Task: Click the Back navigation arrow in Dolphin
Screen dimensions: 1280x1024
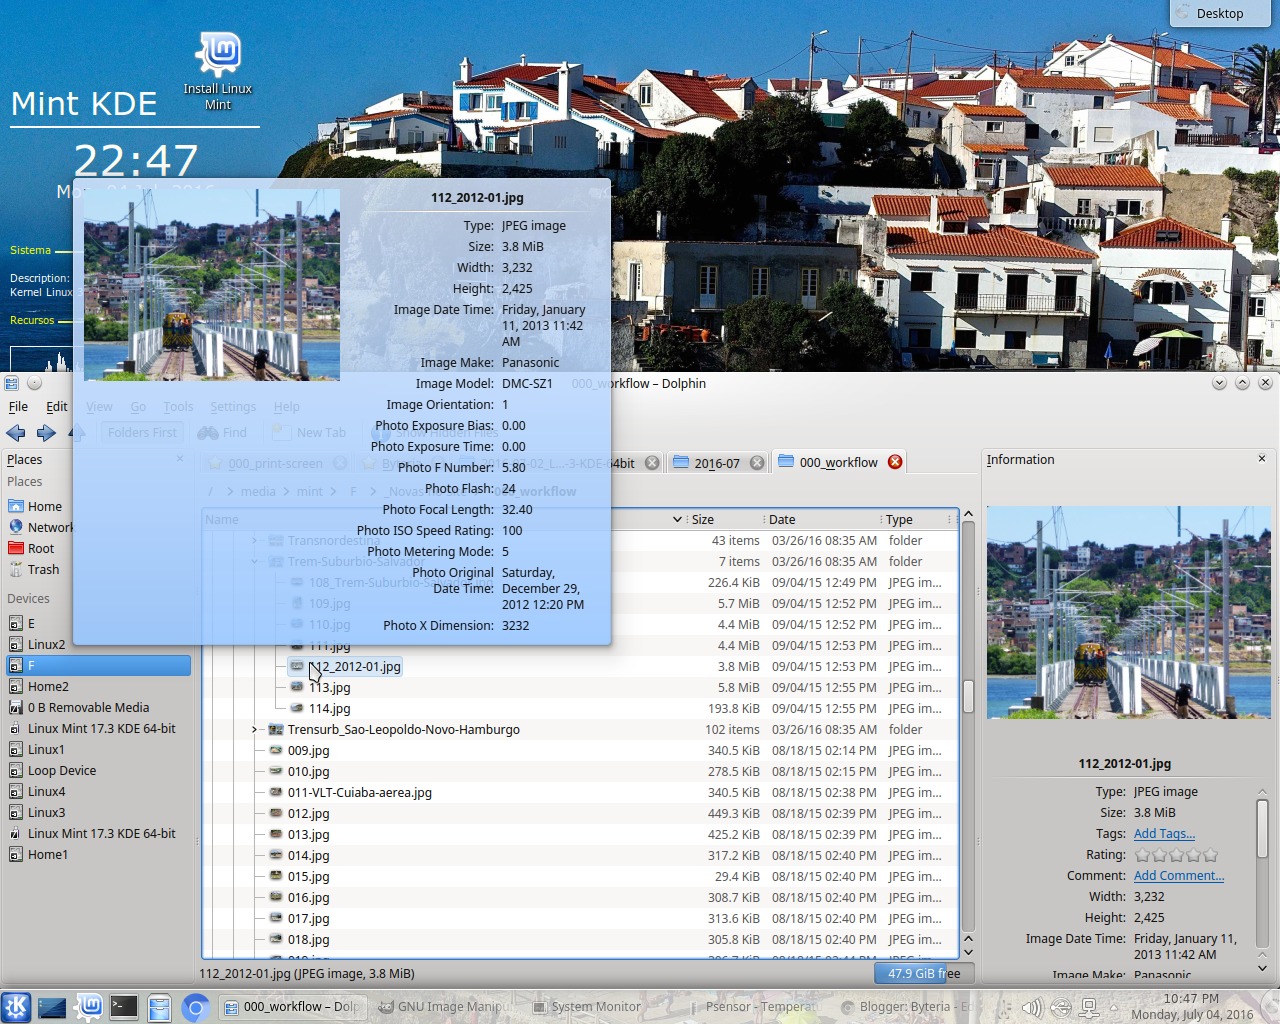Action: [x=16, y=433]
